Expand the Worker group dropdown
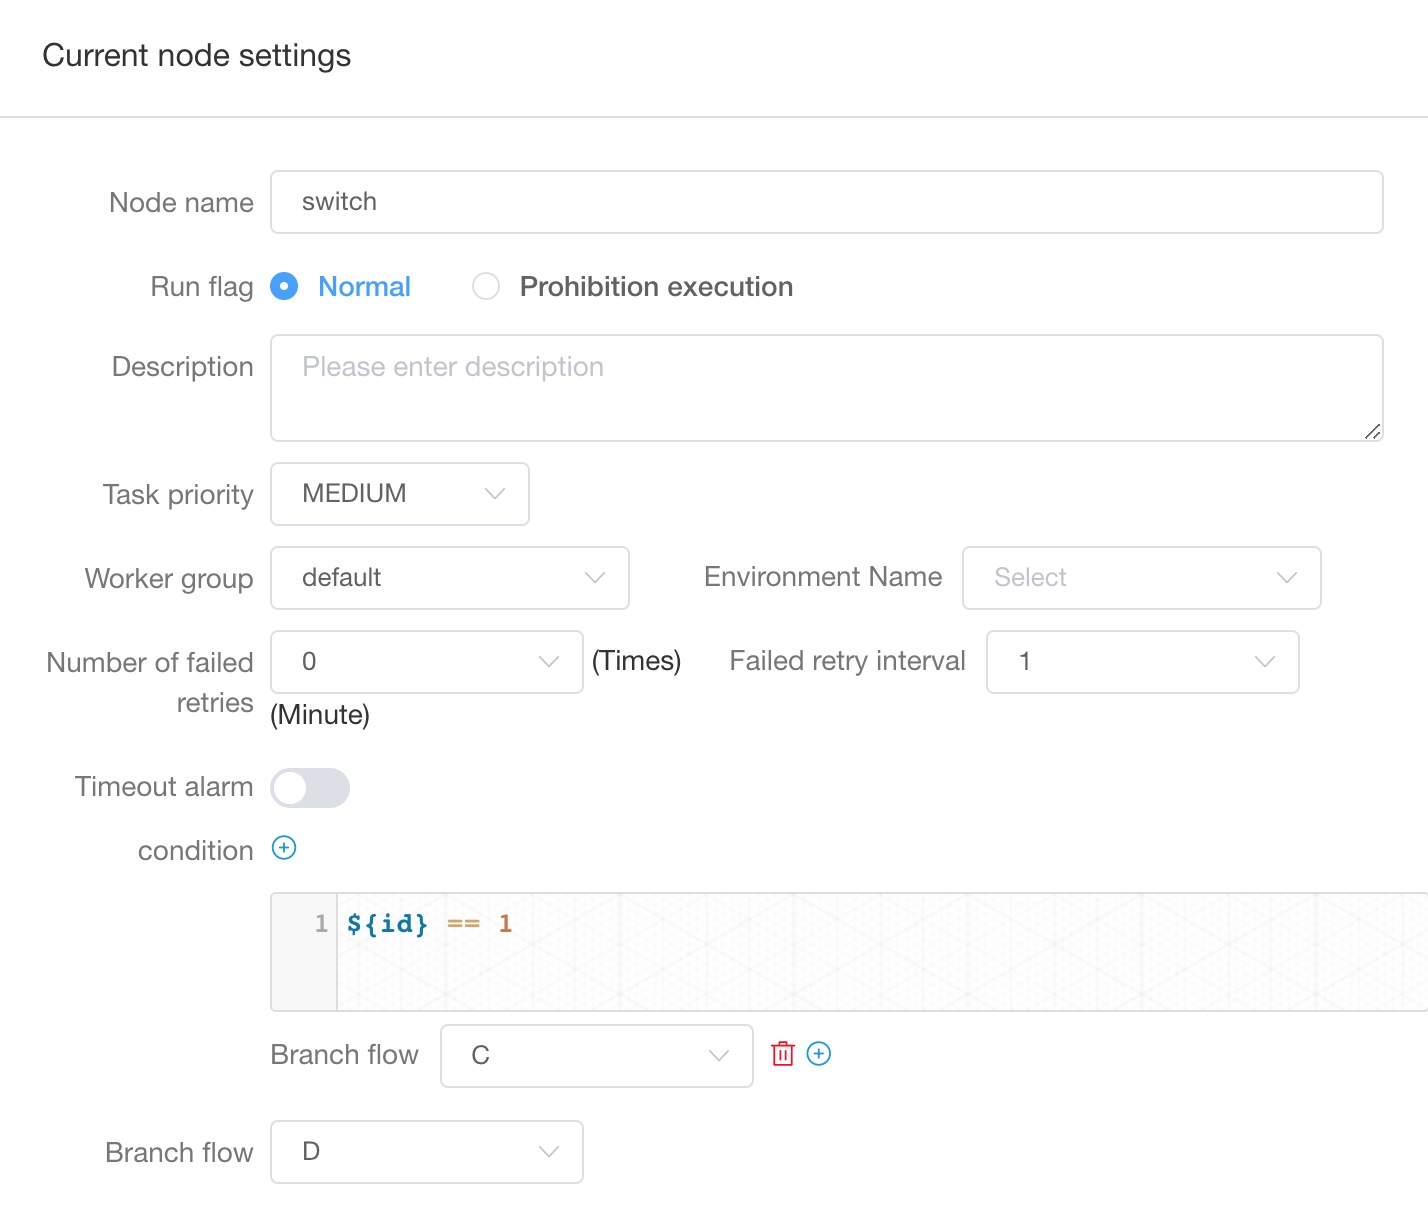Screen dimensions: 1428x1232 tap(449, 578)
